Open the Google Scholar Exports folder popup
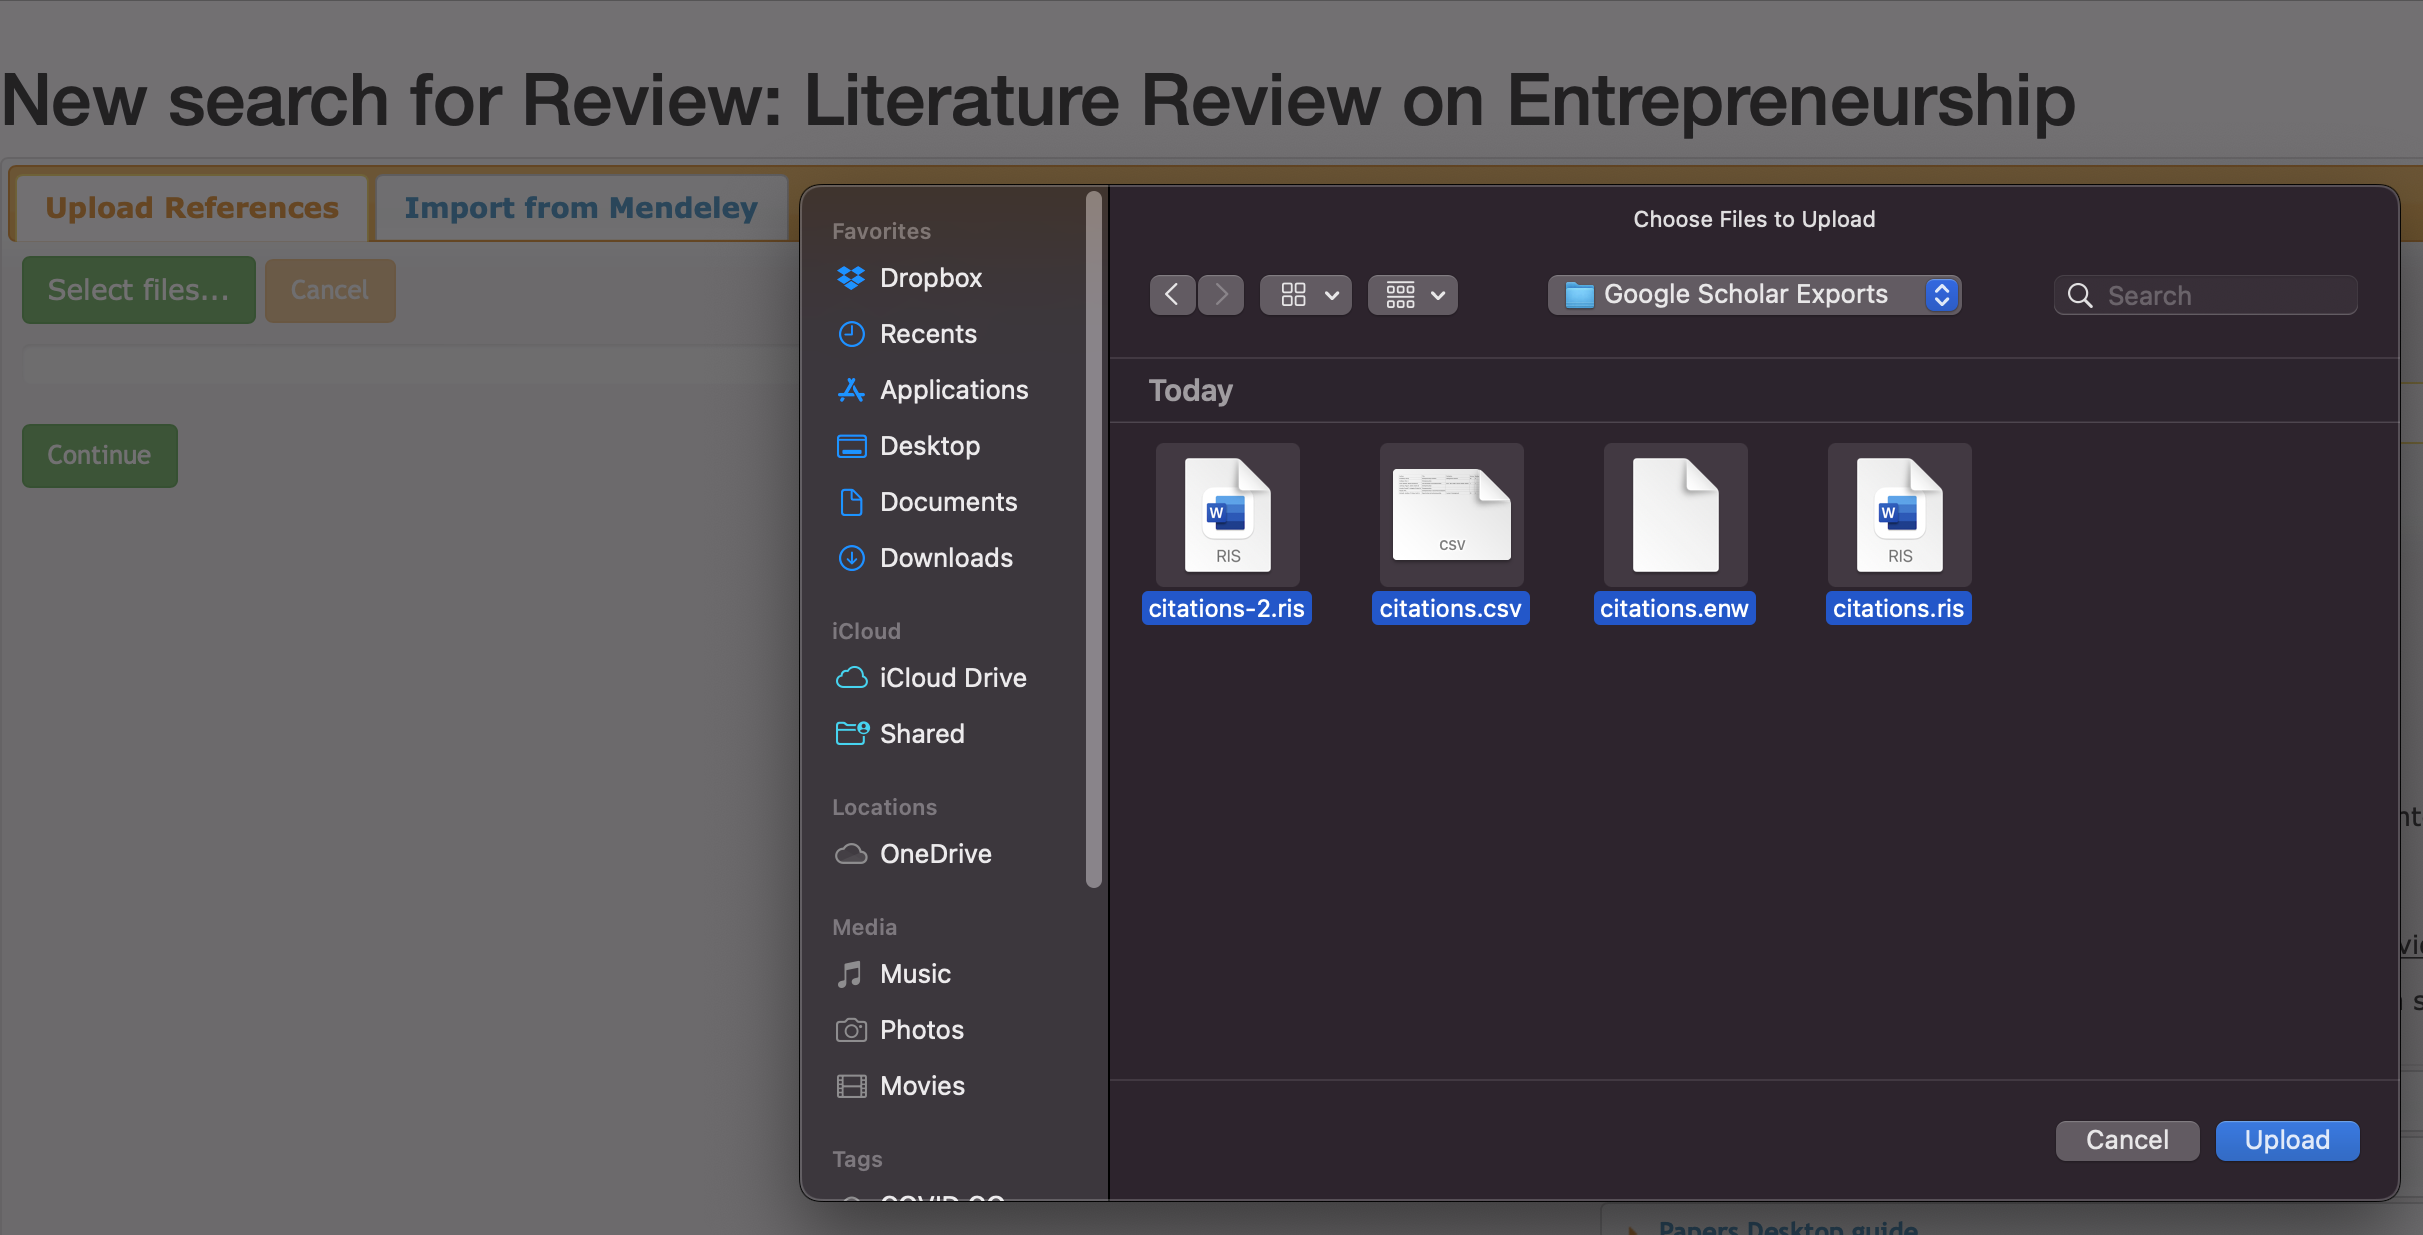Screen dimensions: 2423x1235 1755,295
